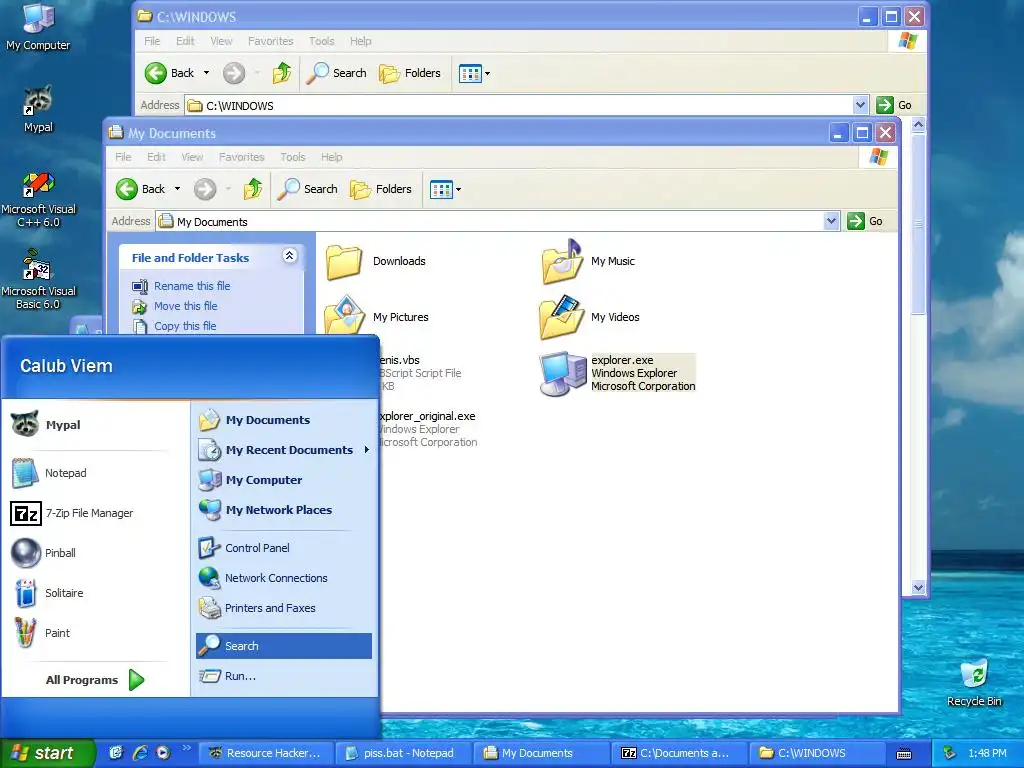Open Solitaire from the Start menu

(x=95, y=593)
